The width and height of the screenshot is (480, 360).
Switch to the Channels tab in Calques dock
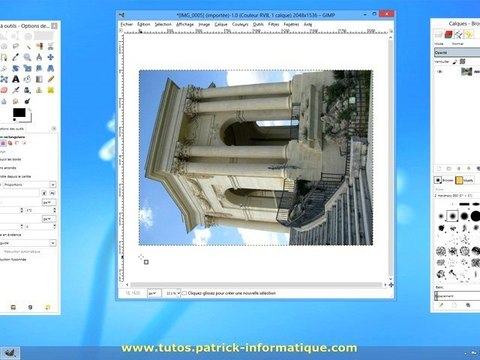click(448, 34)
